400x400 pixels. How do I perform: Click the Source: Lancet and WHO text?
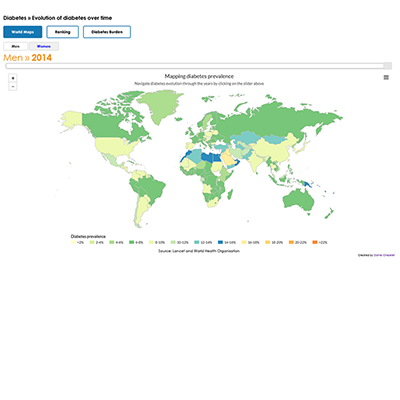coord(199,251)
